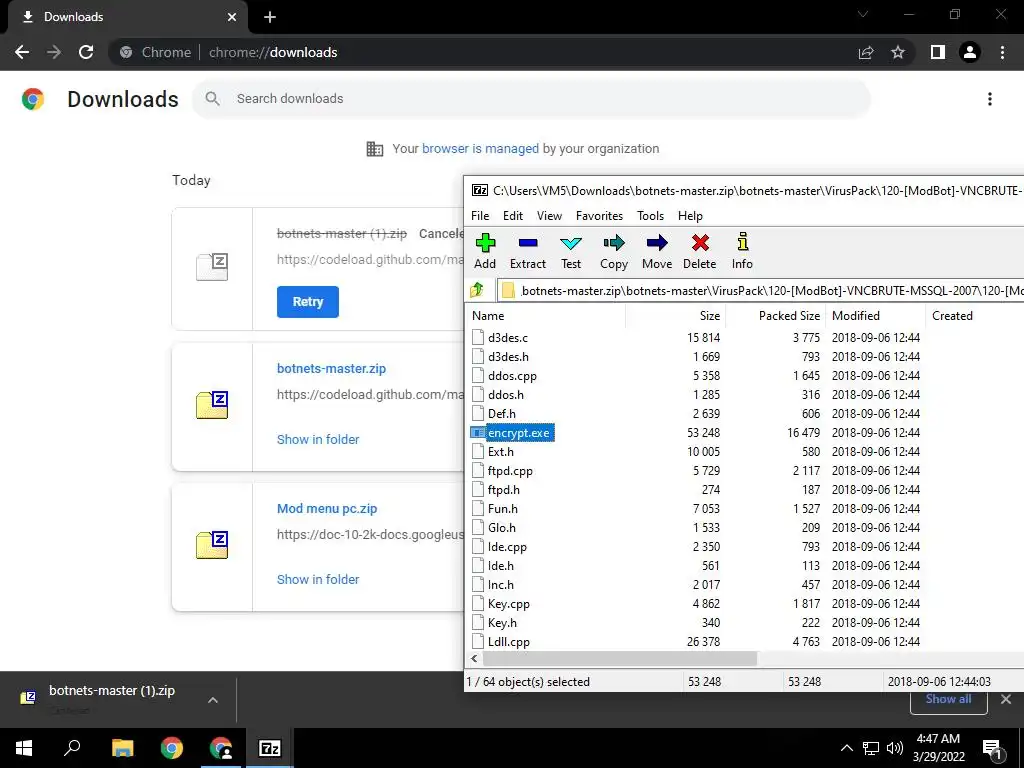This screenshot has width=1024, height=768.
Task: Open Mod menu pc.zip download link
Action: pos(327,509)
